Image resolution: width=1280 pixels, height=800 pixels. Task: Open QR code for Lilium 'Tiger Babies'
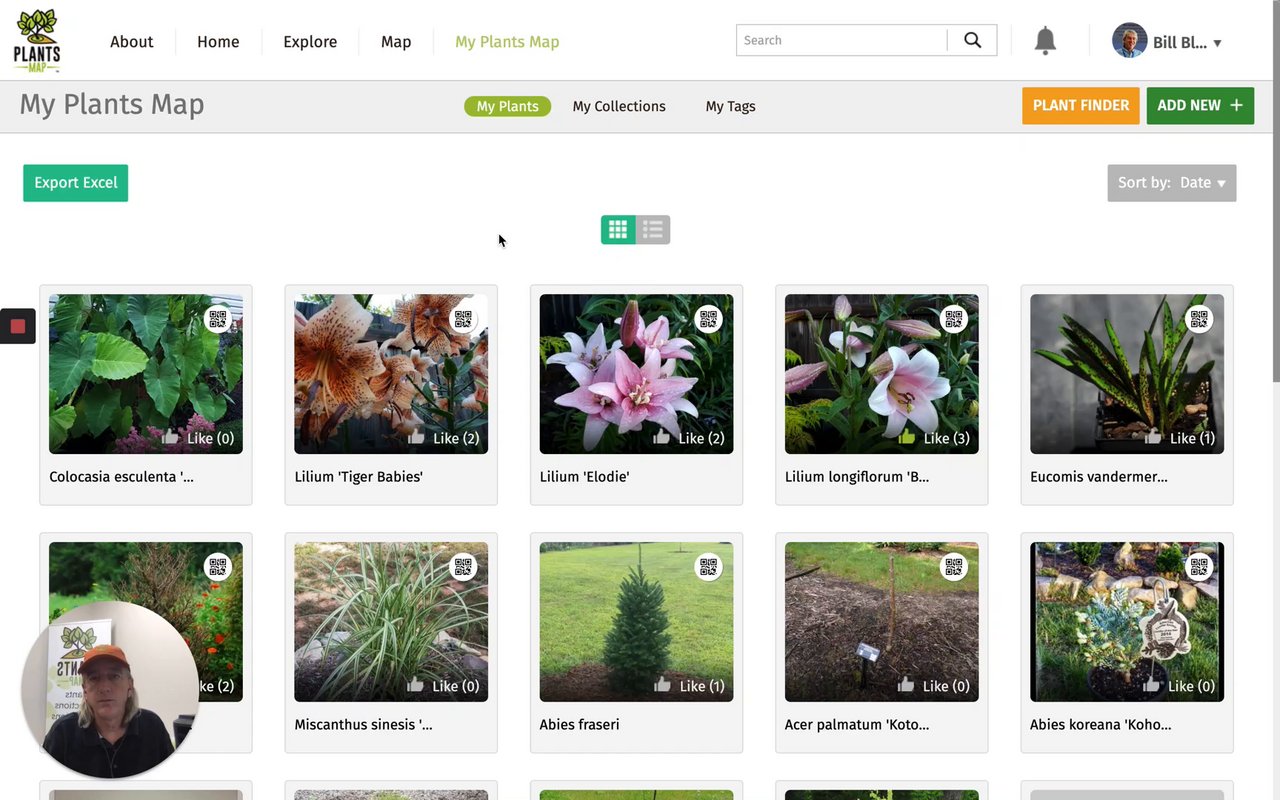(x=463, y=319)
